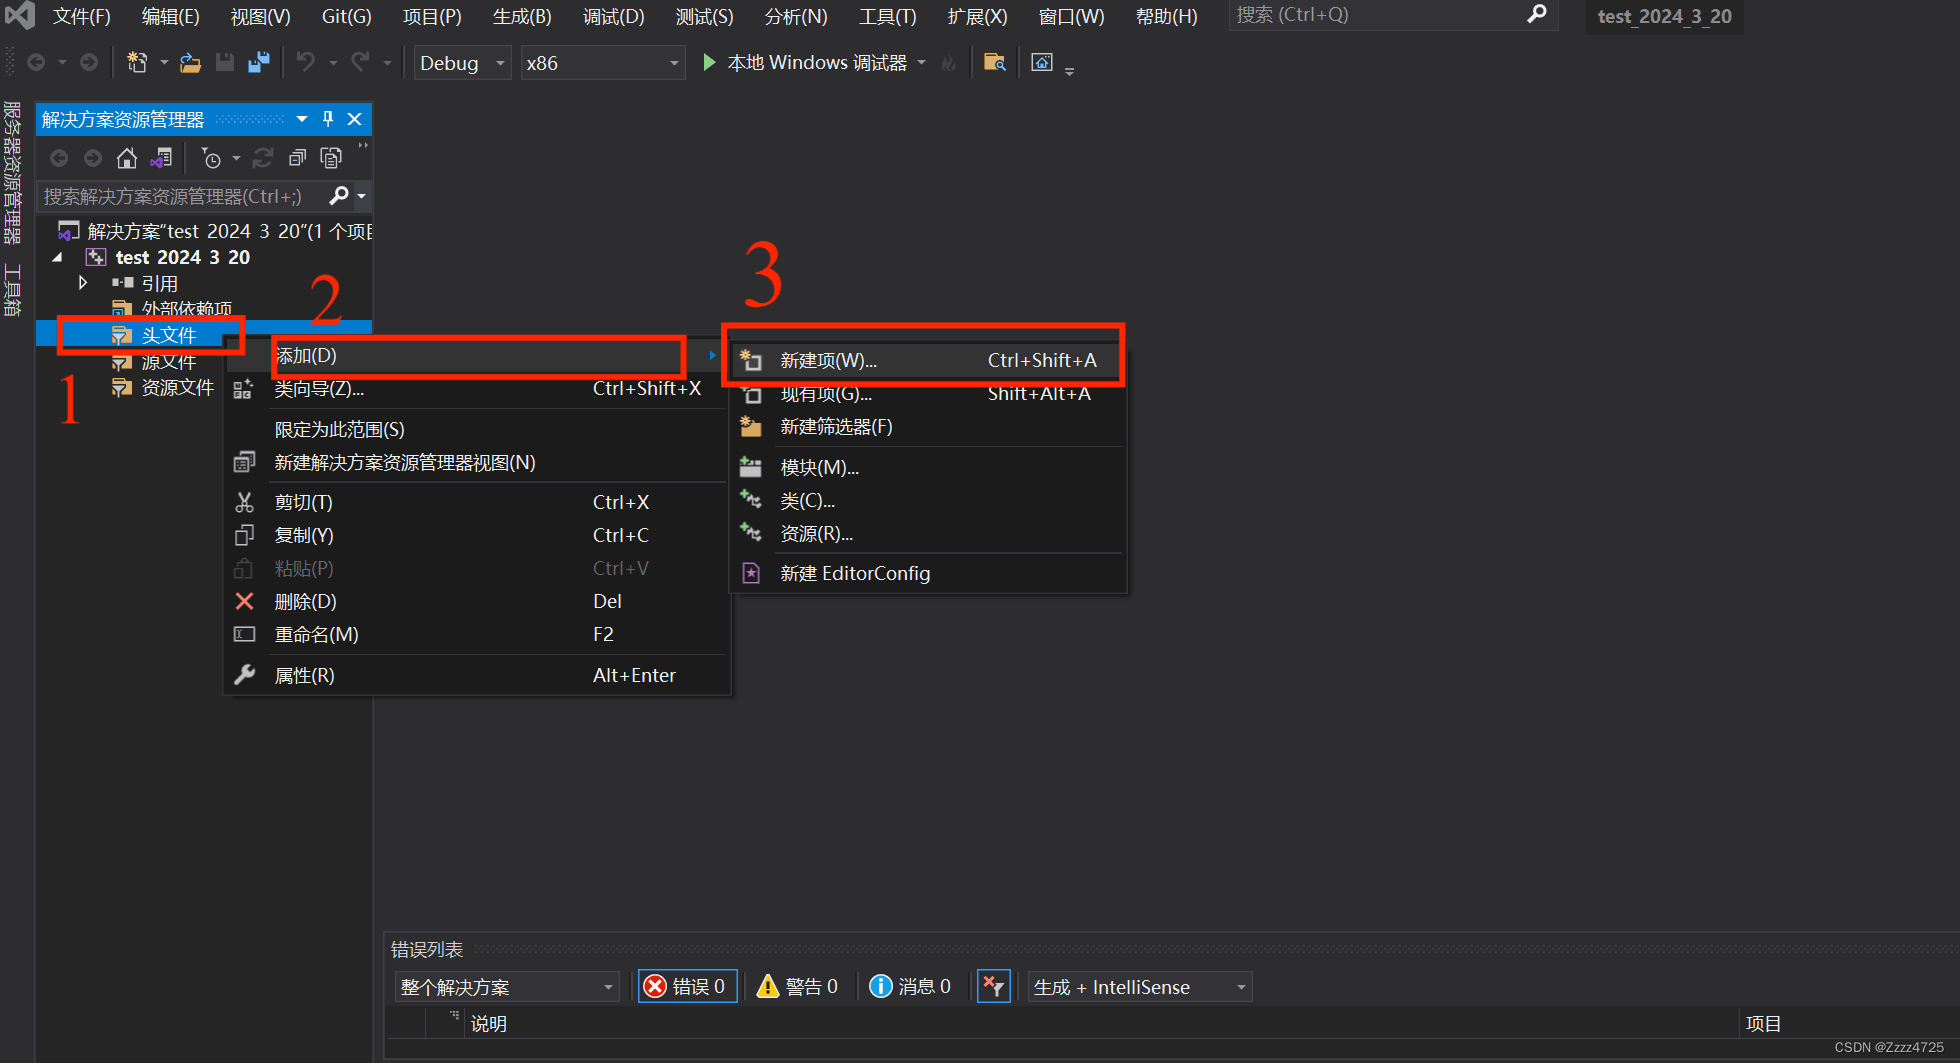
Task: Open the New Project dropdown arrow
Action: (164, 62)
